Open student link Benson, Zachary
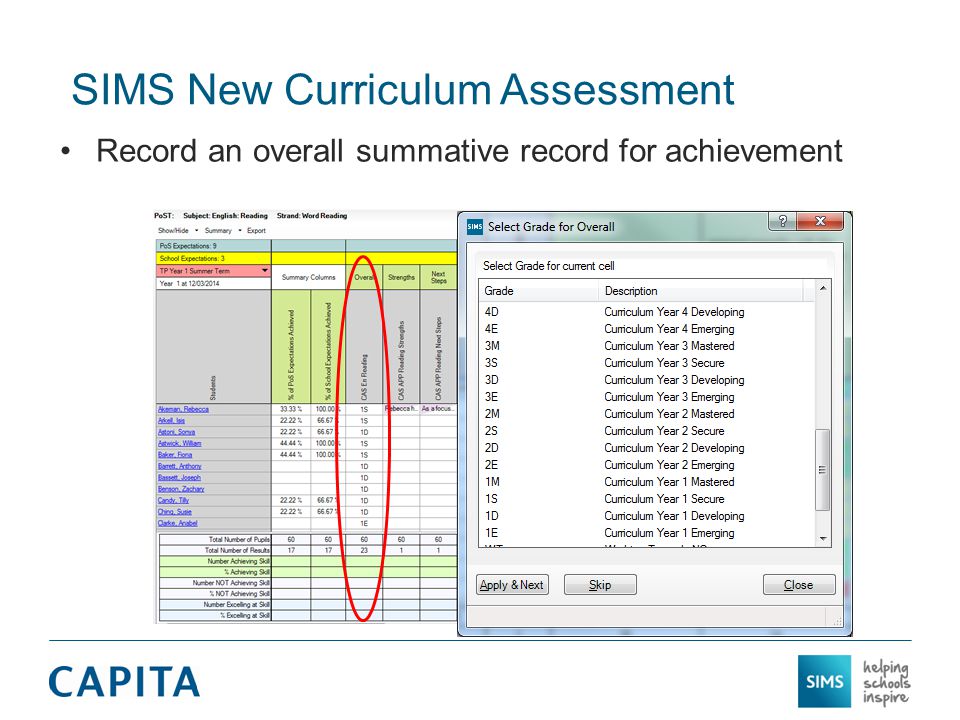 pos(181,489)
